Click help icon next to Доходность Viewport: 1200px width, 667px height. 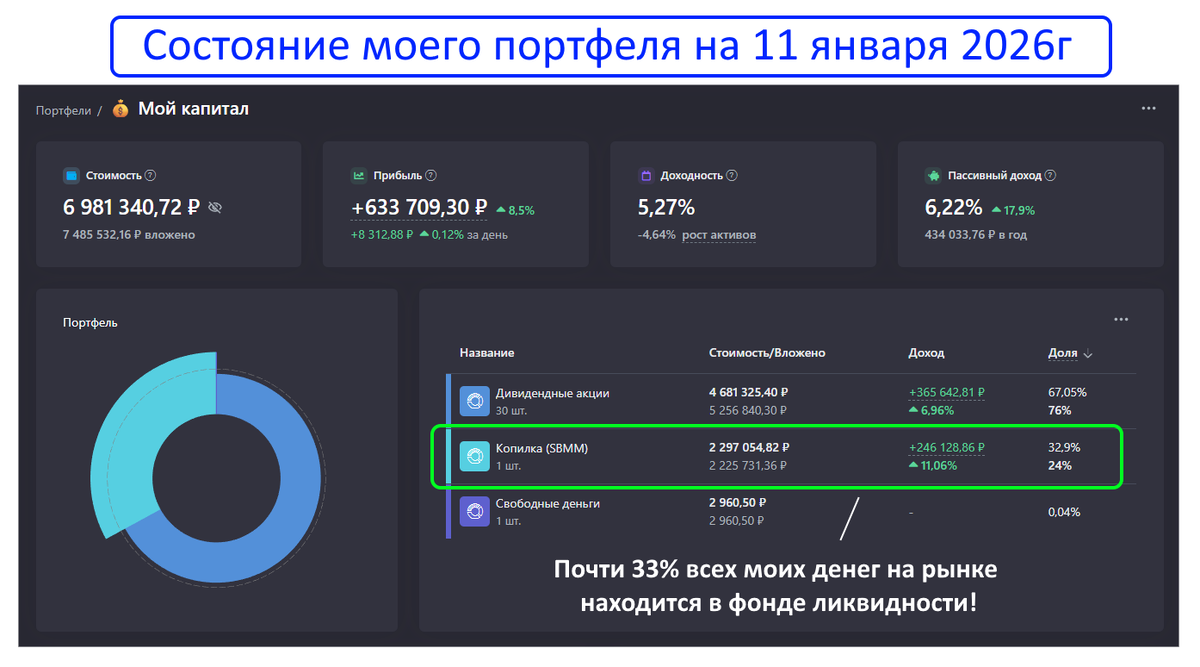click(732, 175)
